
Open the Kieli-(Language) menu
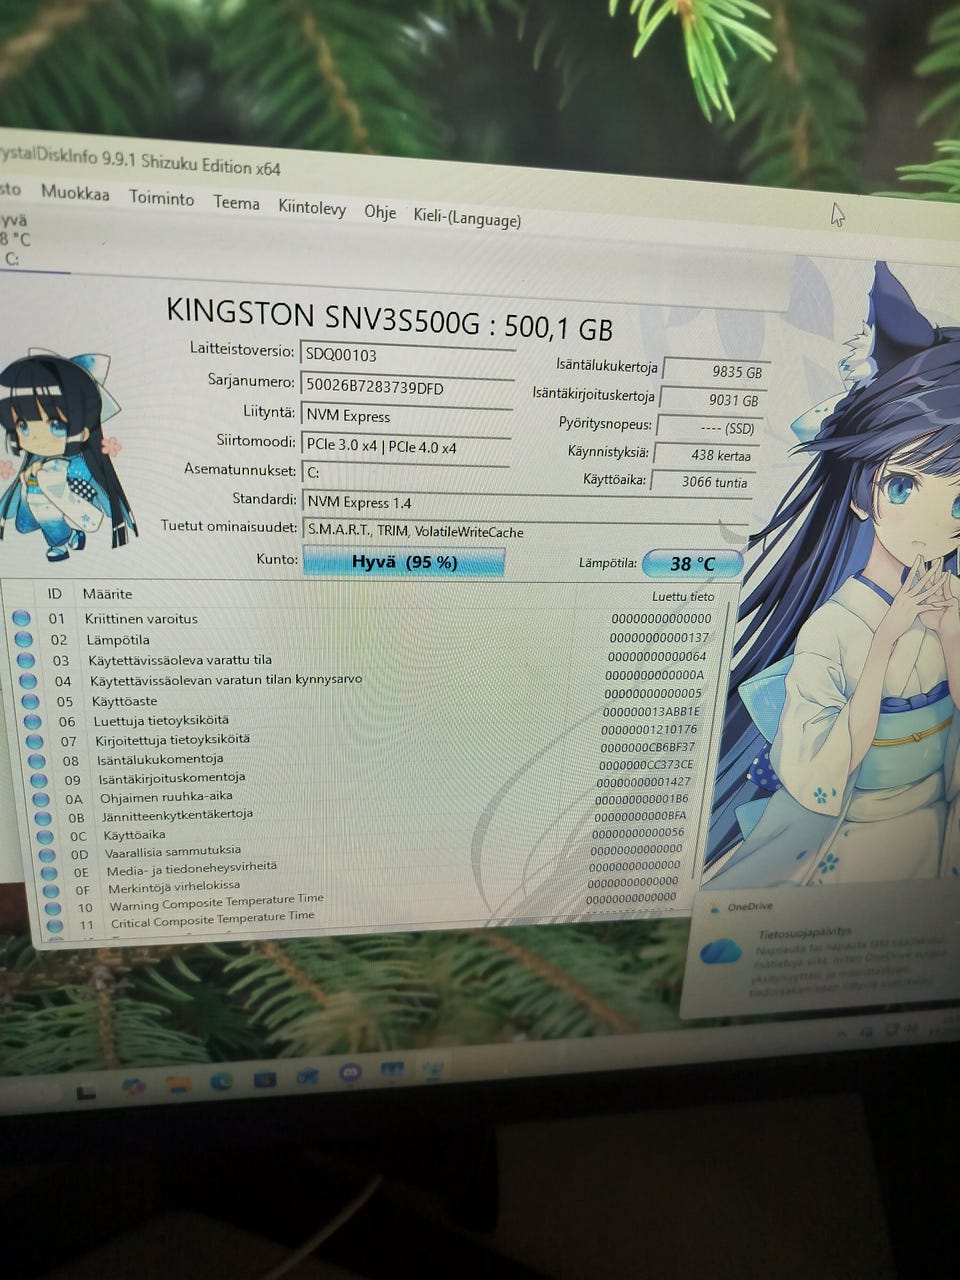[x=467, y=218]
